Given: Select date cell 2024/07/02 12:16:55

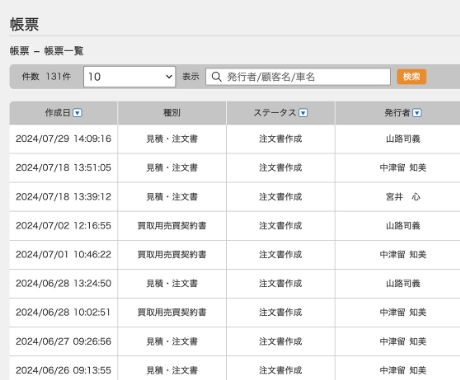Looking at the screenshot, I should click(x=63, y=226).
